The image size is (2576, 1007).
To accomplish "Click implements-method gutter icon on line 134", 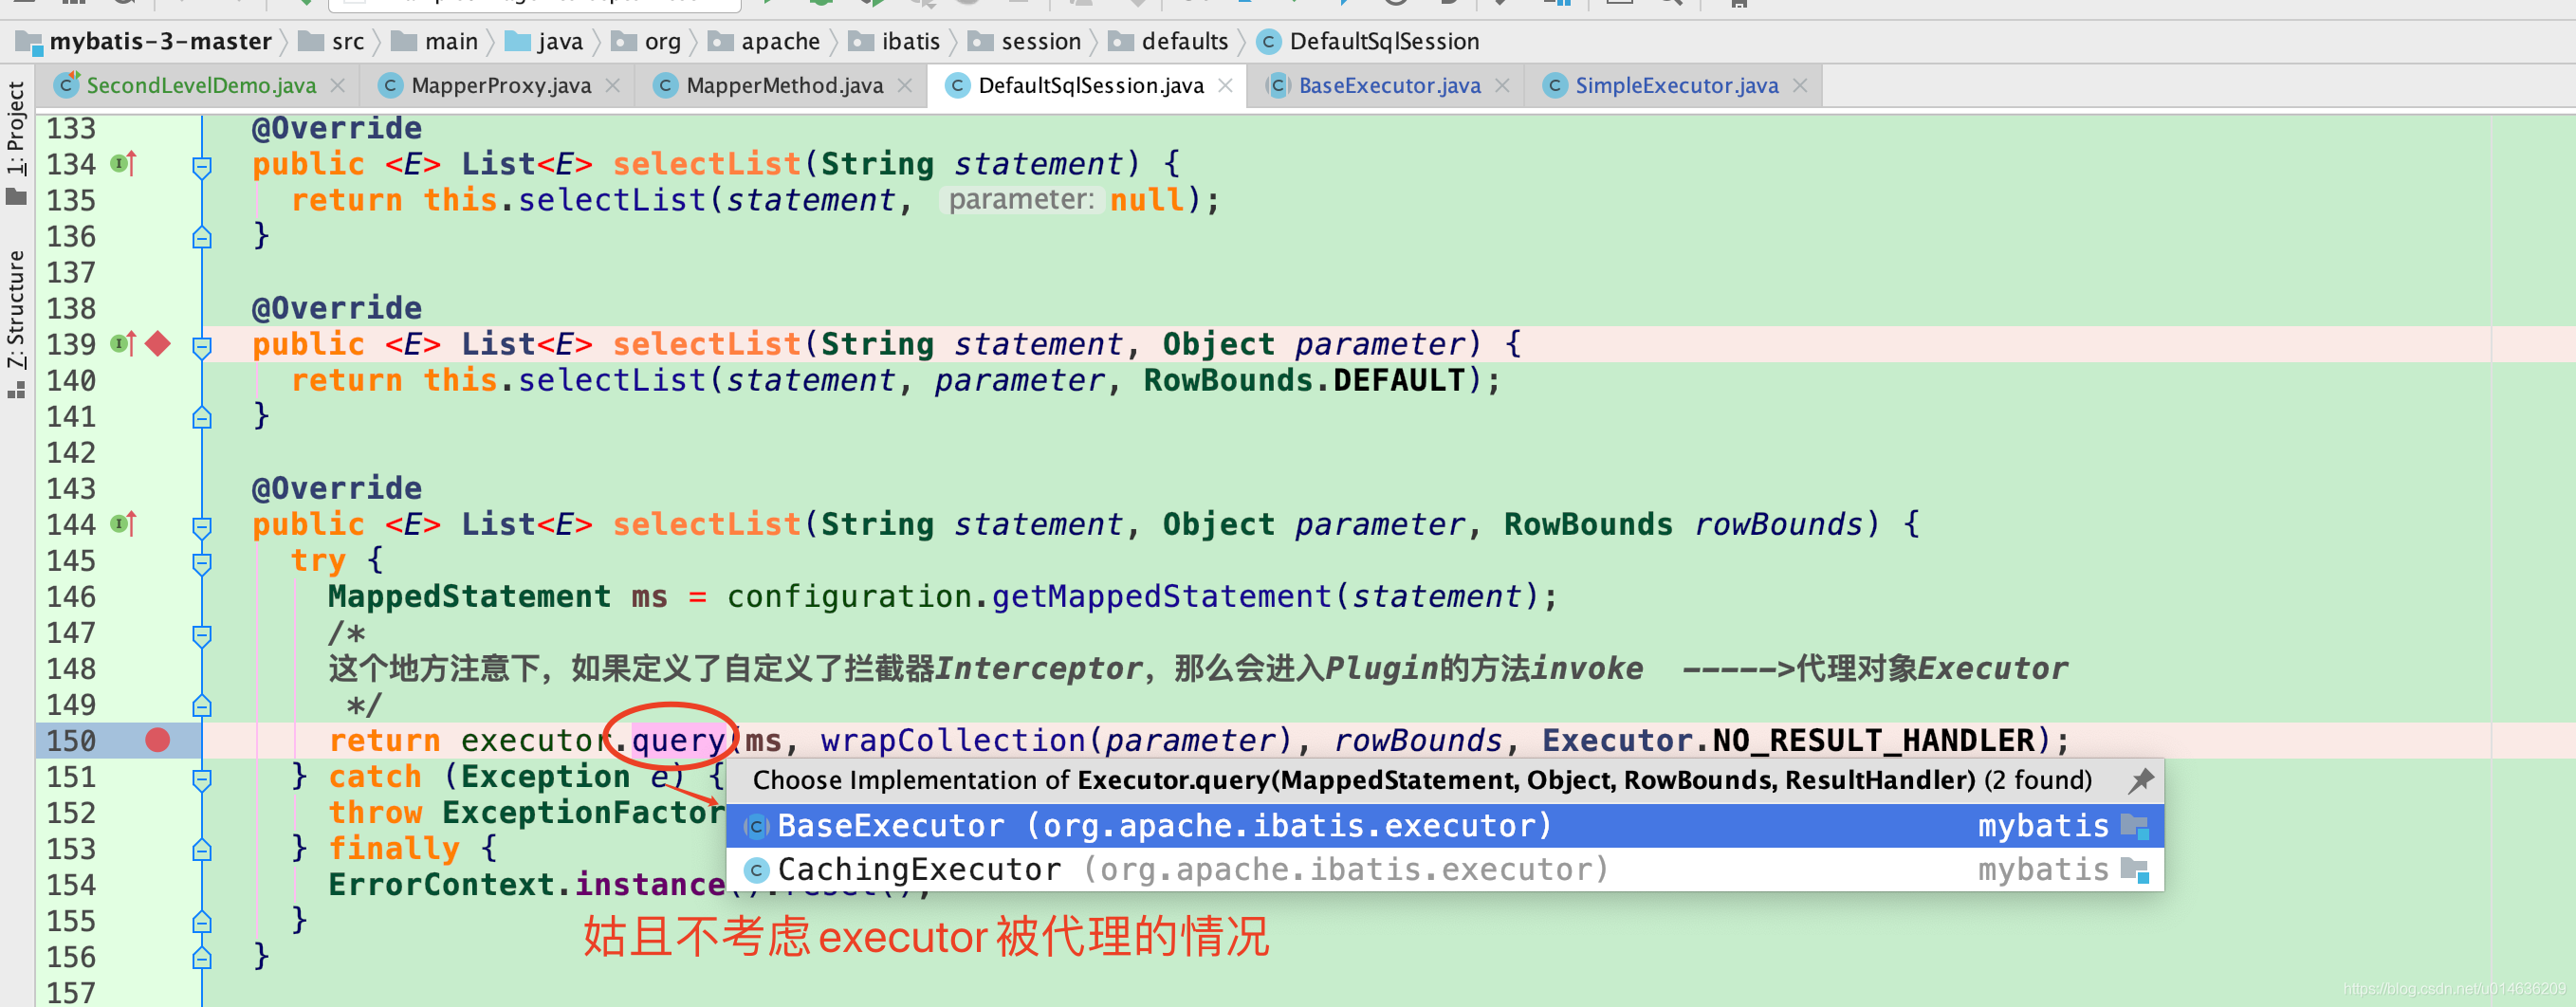I will click(x=123, y=163).
